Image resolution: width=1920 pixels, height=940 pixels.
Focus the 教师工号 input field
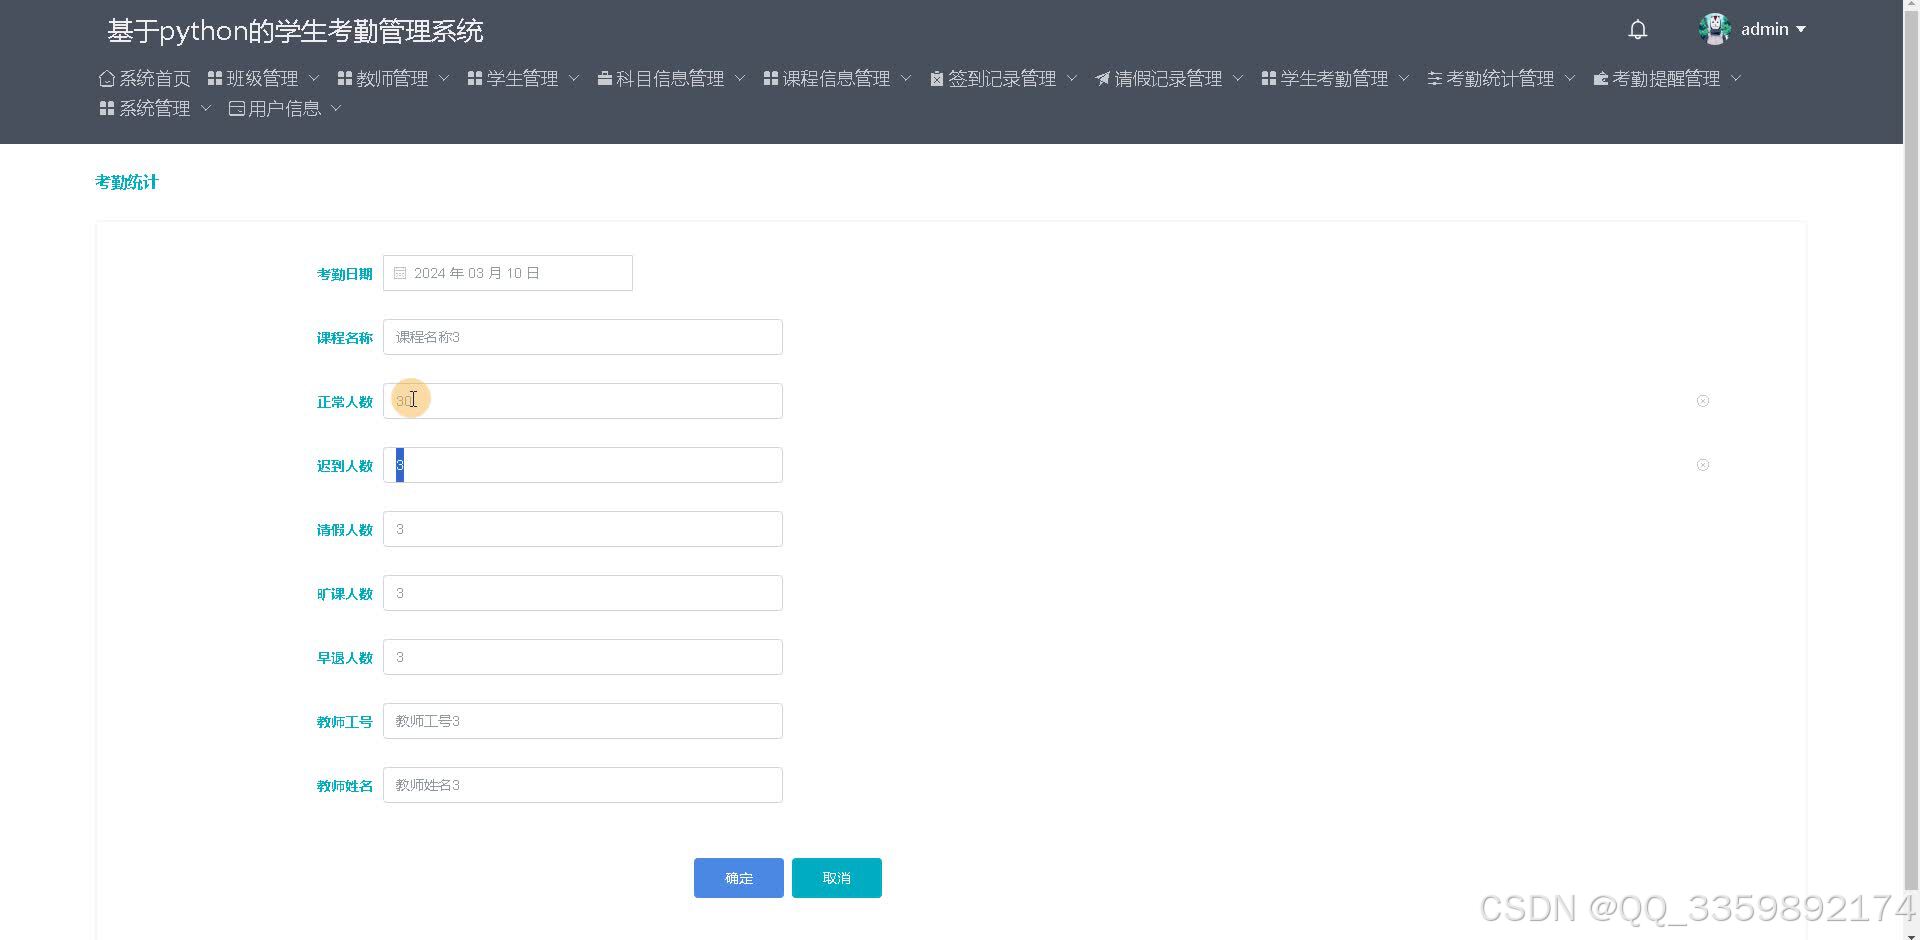click(583, 721)
